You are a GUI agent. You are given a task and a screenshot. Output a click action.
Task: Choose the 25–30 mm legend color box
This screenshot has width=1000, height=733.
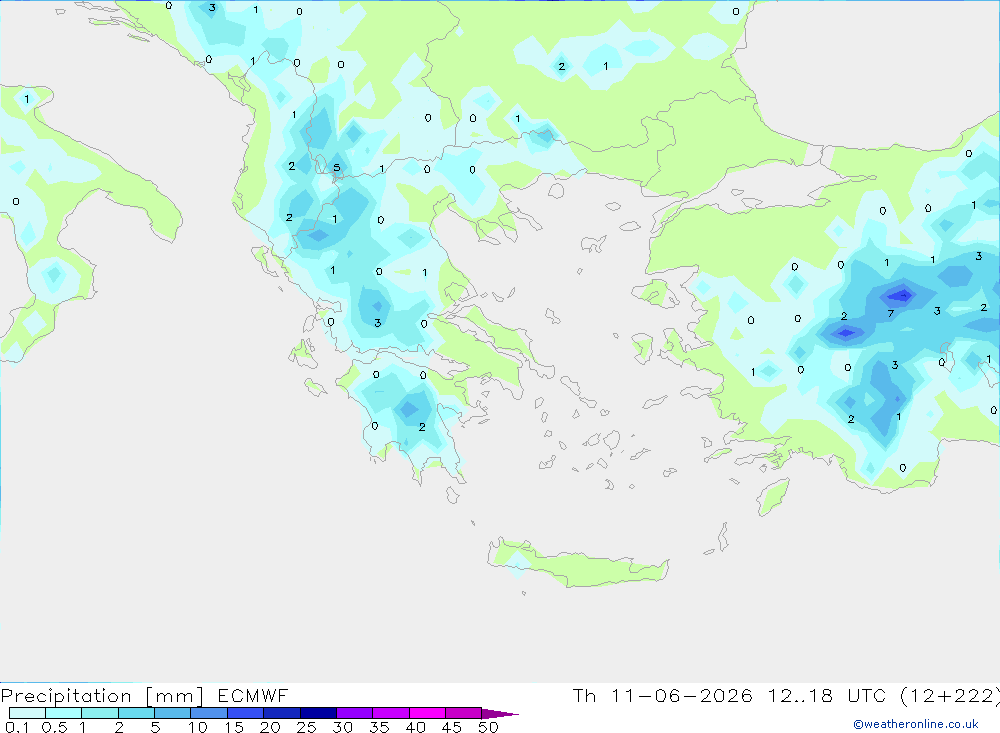[318, 713]
